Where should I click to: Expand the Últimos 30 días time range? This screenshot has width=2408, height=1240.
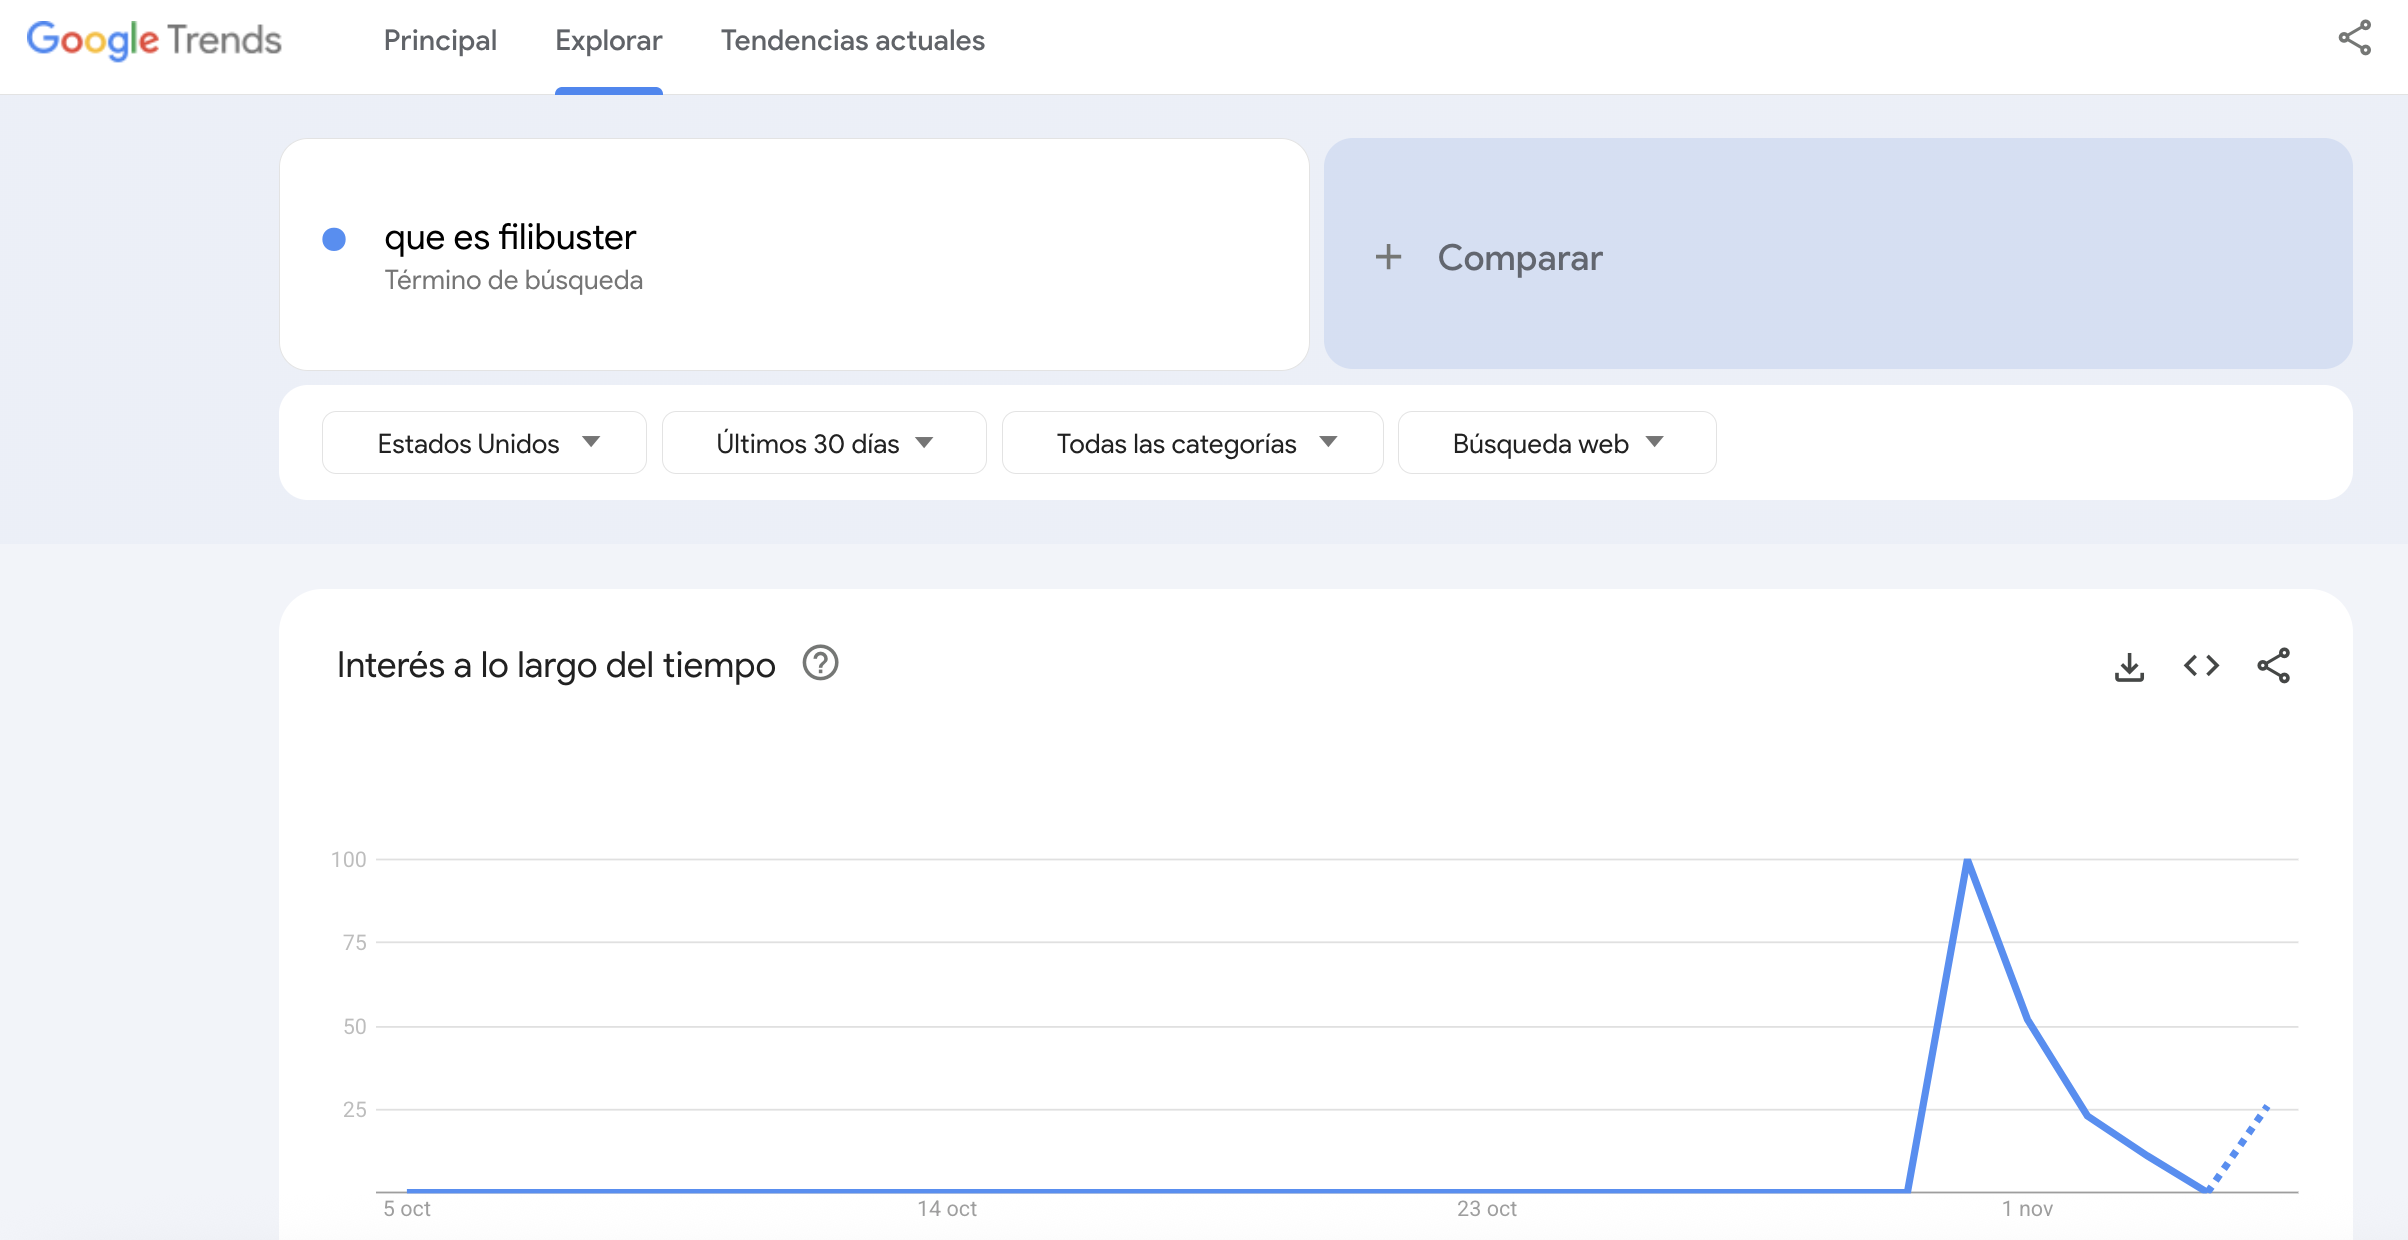[x=824, y=443]
